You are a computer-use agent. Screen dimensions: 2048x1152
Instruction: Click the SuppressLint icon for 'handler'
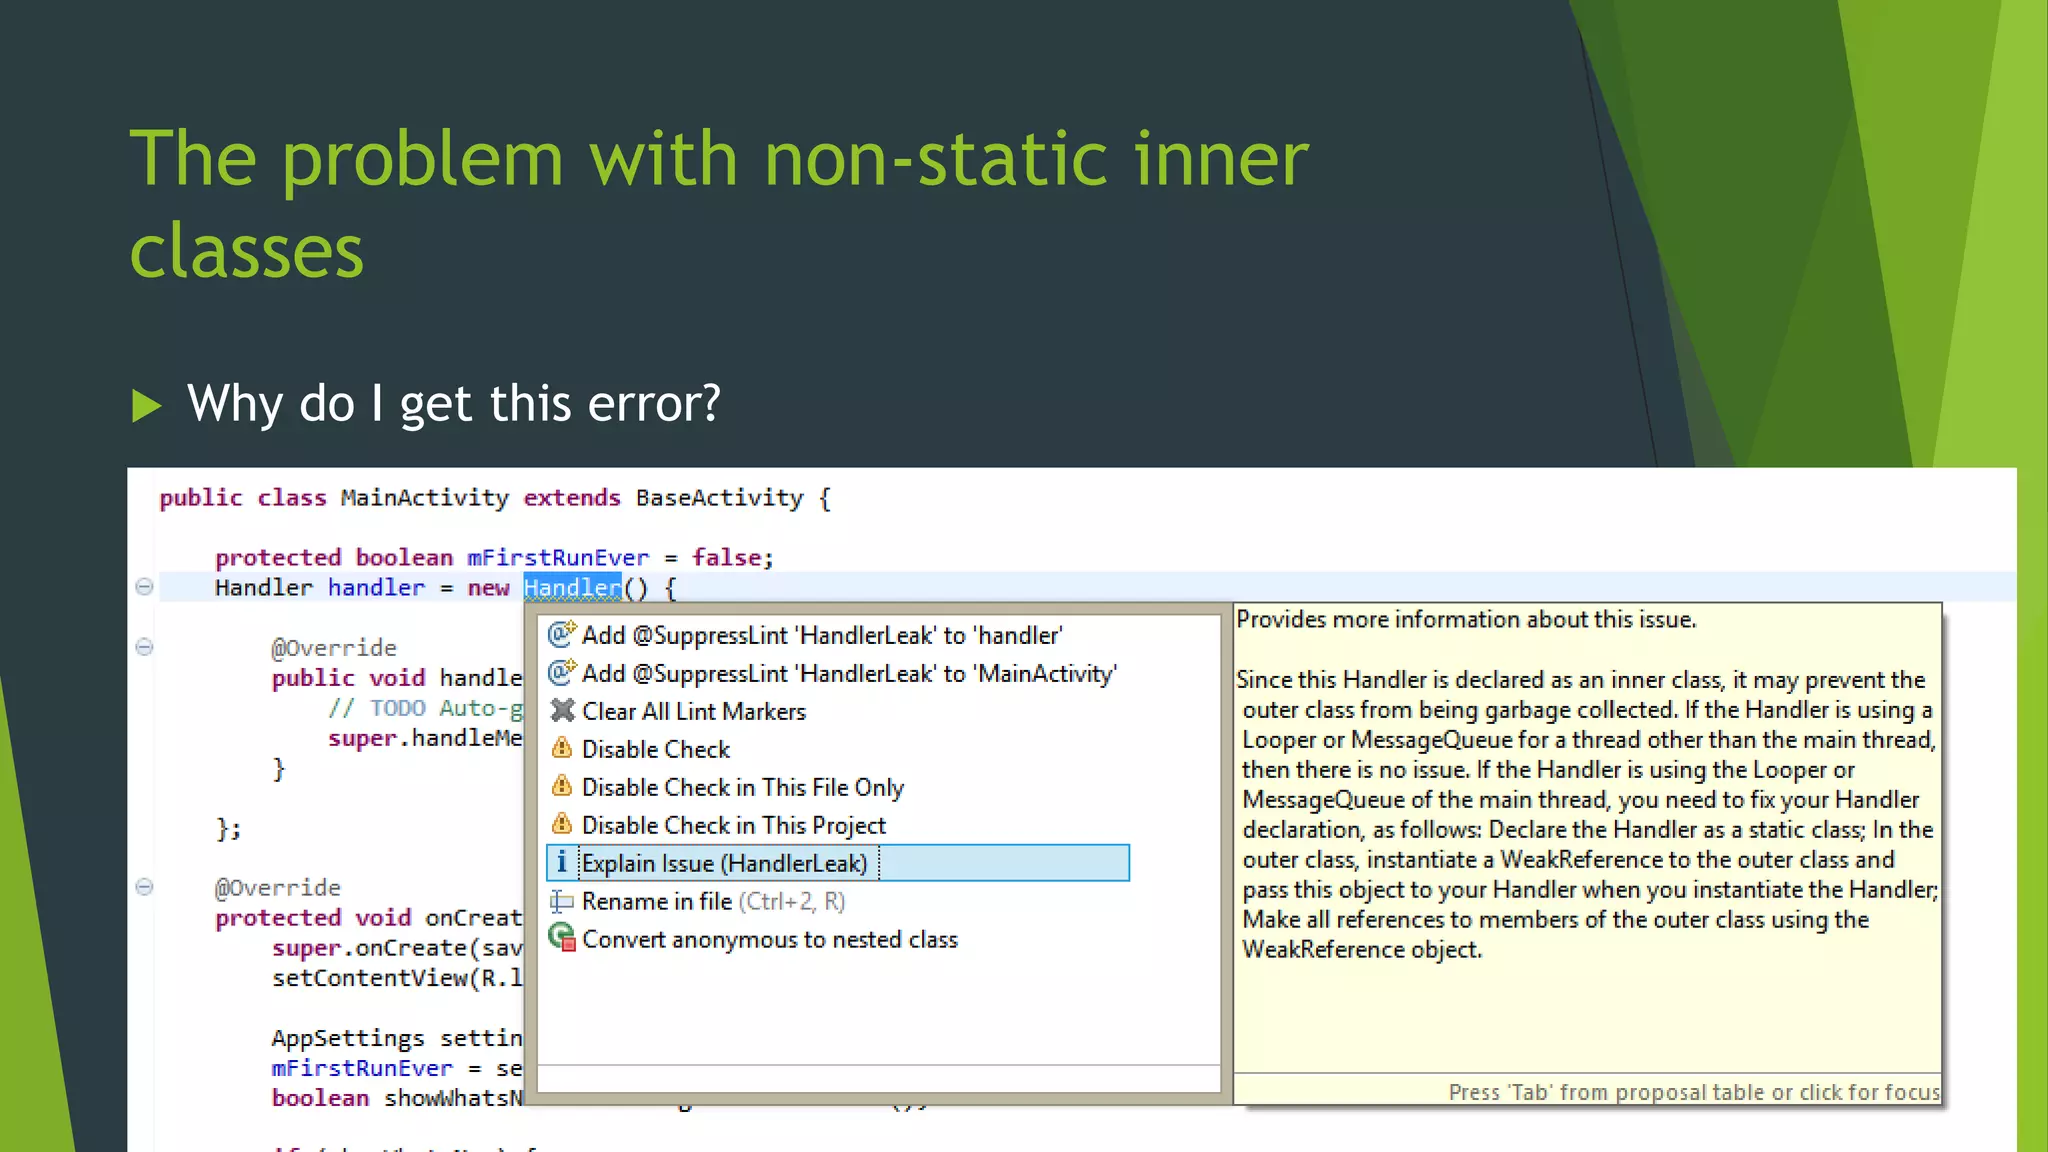click(x=562, y=634)
